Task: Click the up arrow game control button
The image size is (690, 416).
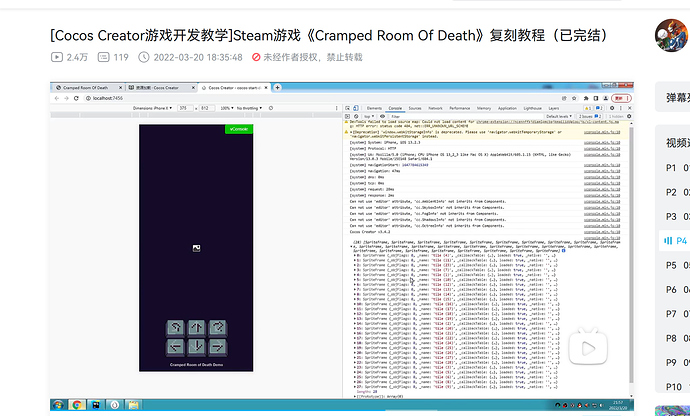Action: click(197, 328)
